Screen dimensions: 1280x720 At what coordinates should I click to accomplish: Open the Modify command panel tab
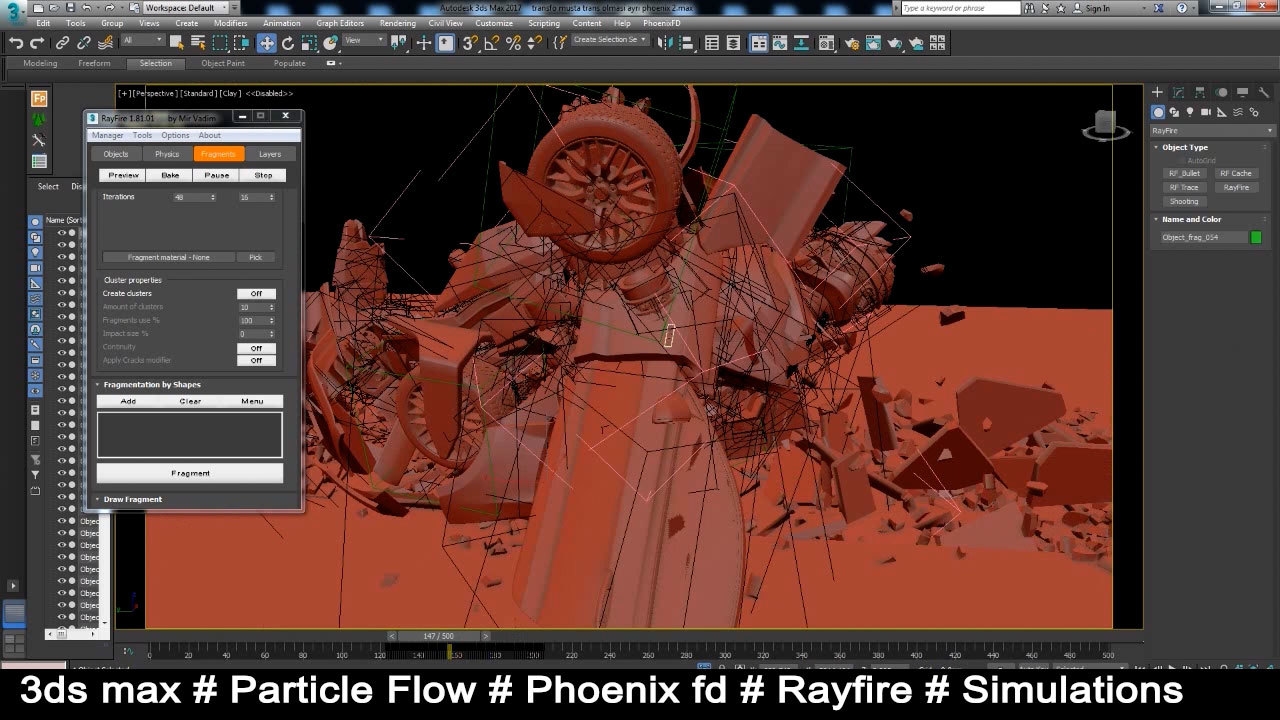[x=1178, y=93]
